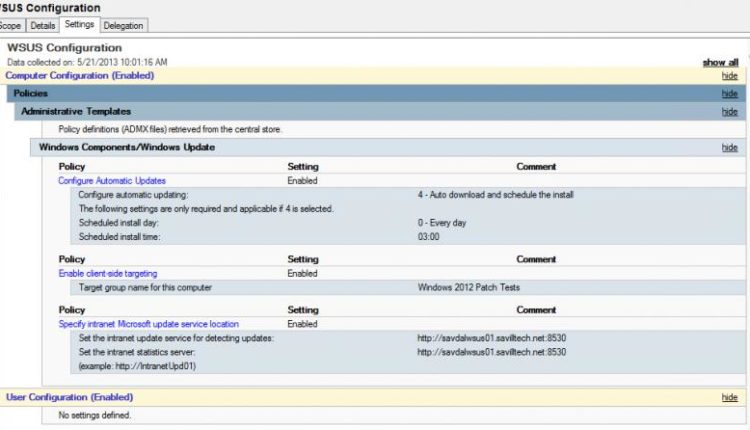Click hide link on Administrative Templates row
The height and width of the screenshot is (430, 750).
(x=729, y=112)
